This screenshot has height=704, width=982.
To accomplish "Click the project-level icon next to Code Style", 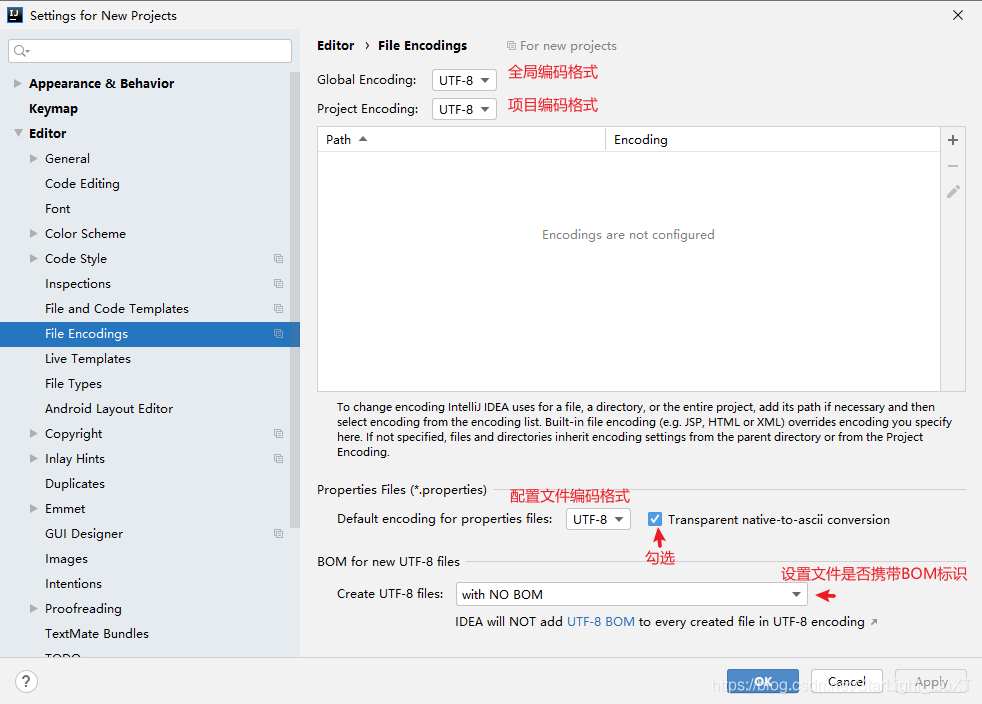I will [279, 259].
